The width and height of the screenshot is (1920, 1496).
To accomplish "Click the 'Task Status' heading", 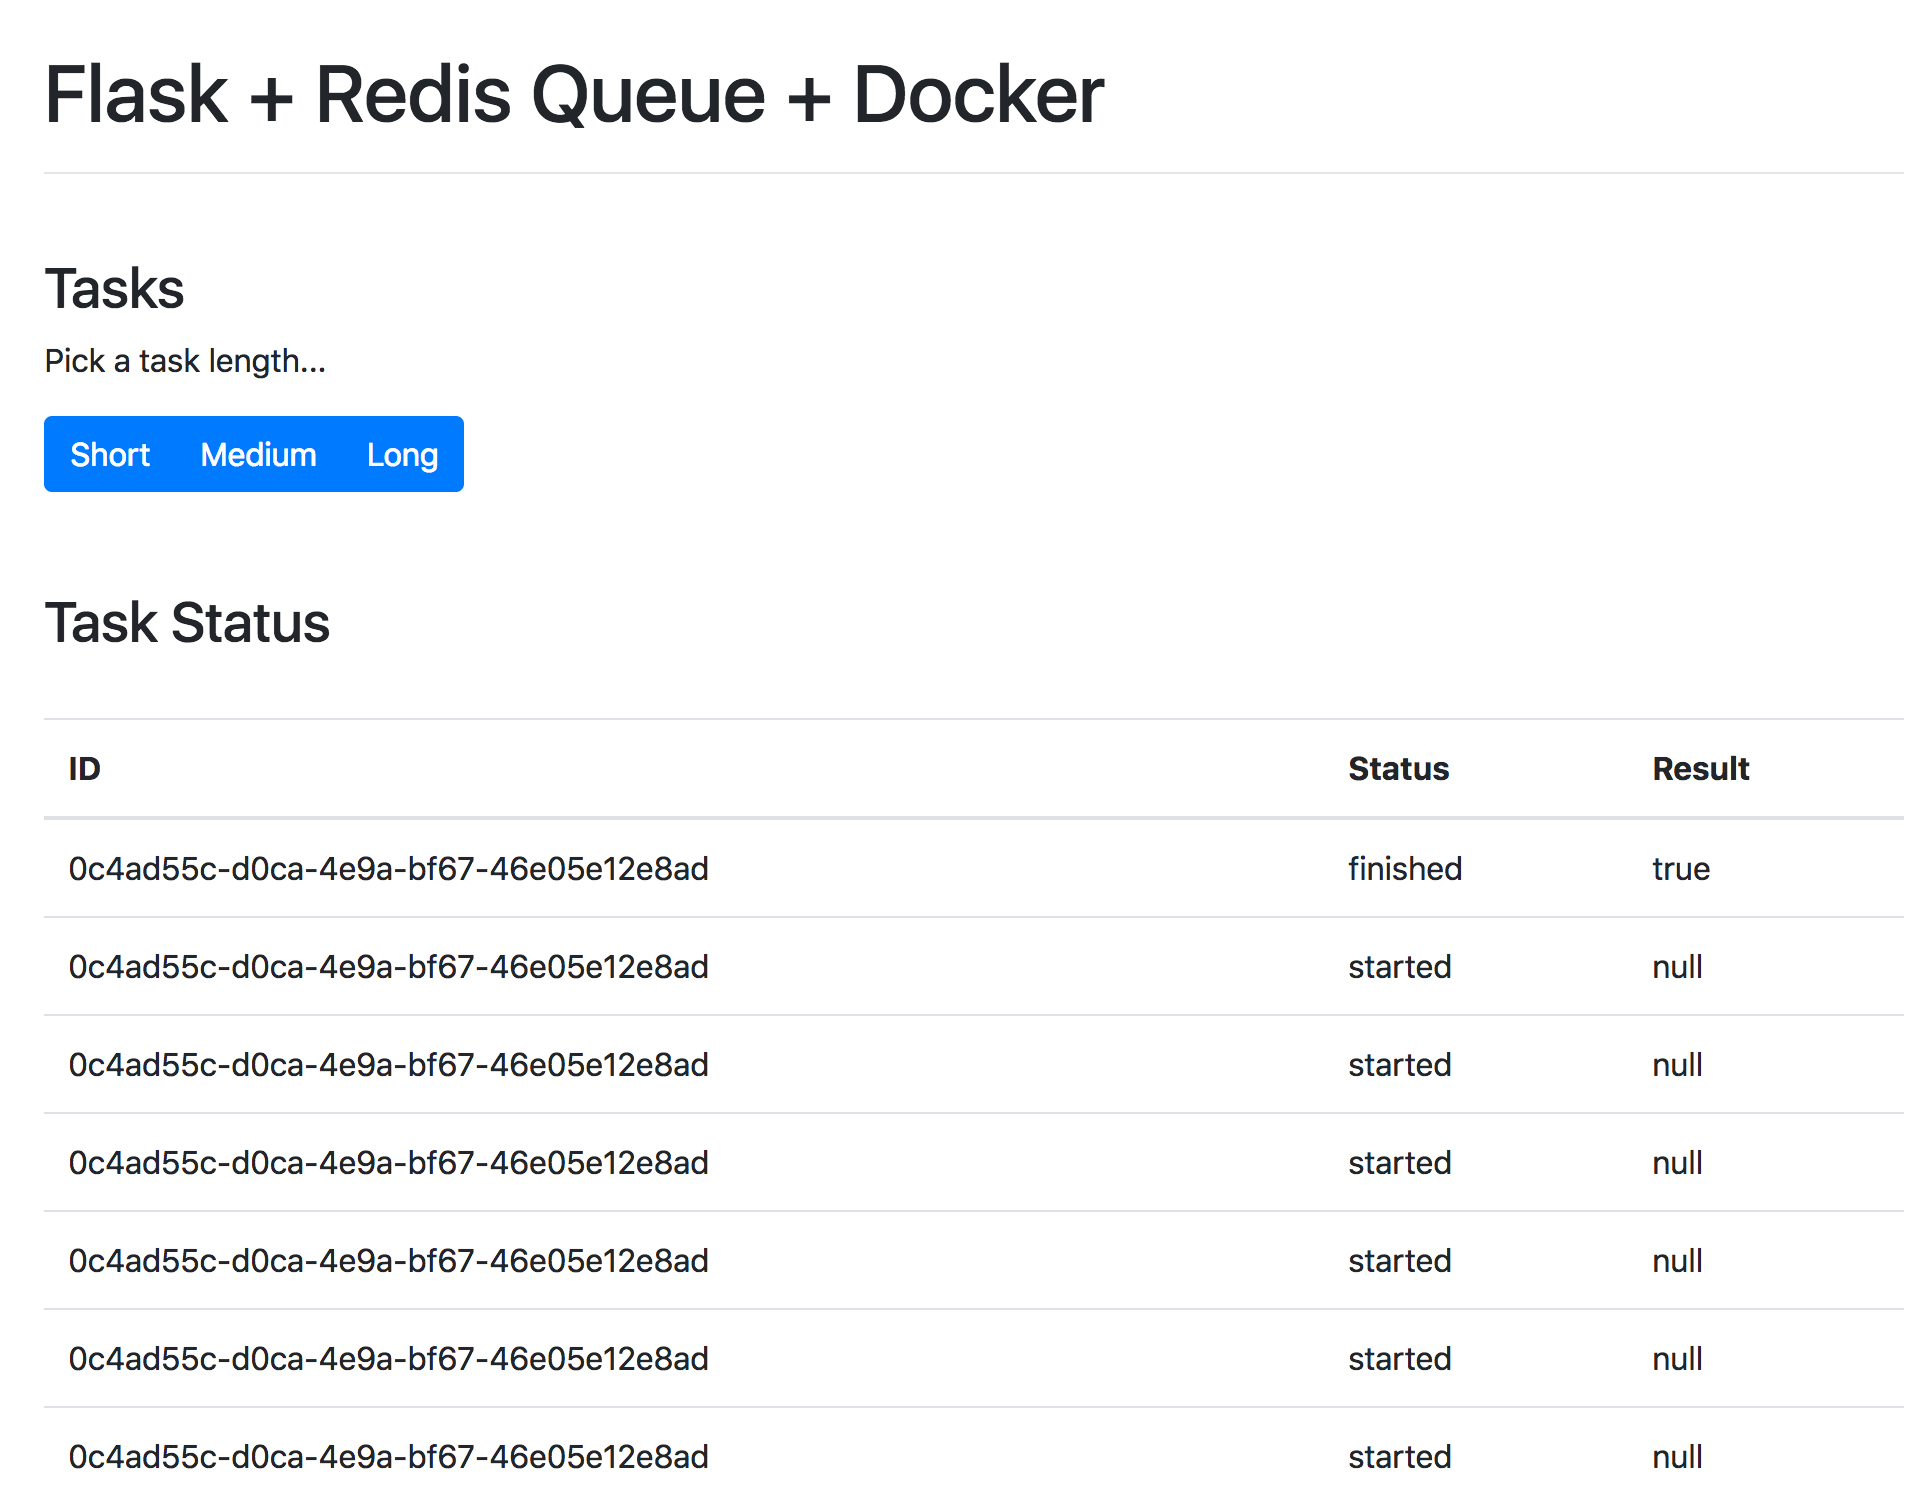I will tap(187, 623).
